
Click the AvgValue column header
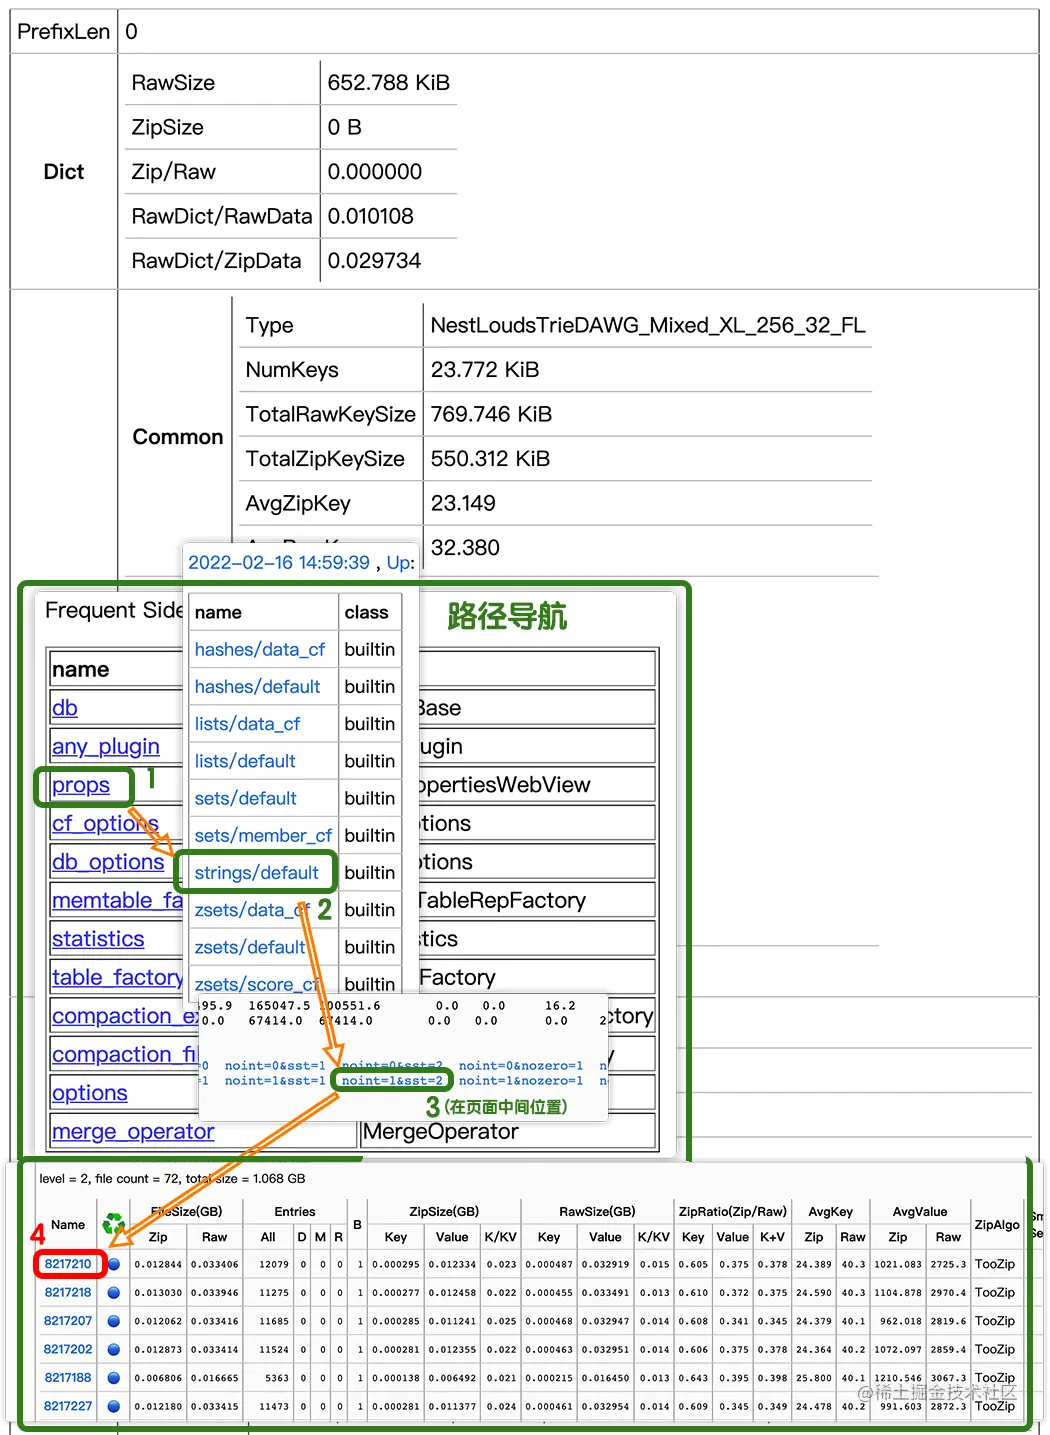point(920,1212)
